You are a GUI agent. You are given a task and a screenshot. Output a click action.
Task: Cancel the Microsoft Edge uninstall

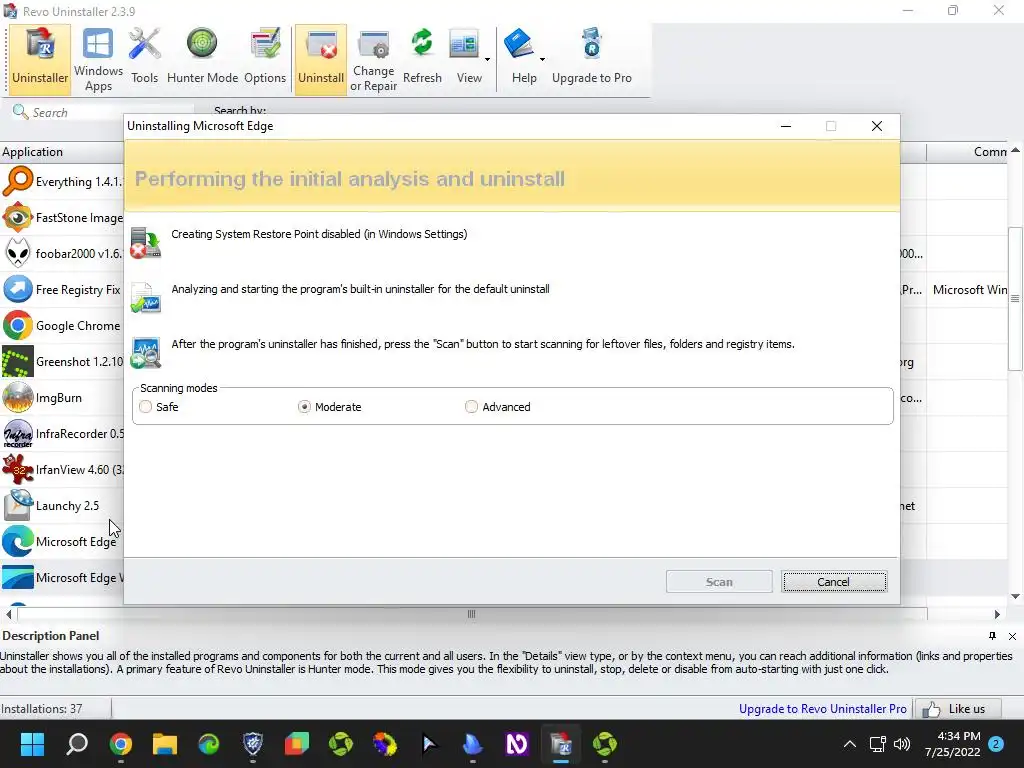click(x=834, y=582)
